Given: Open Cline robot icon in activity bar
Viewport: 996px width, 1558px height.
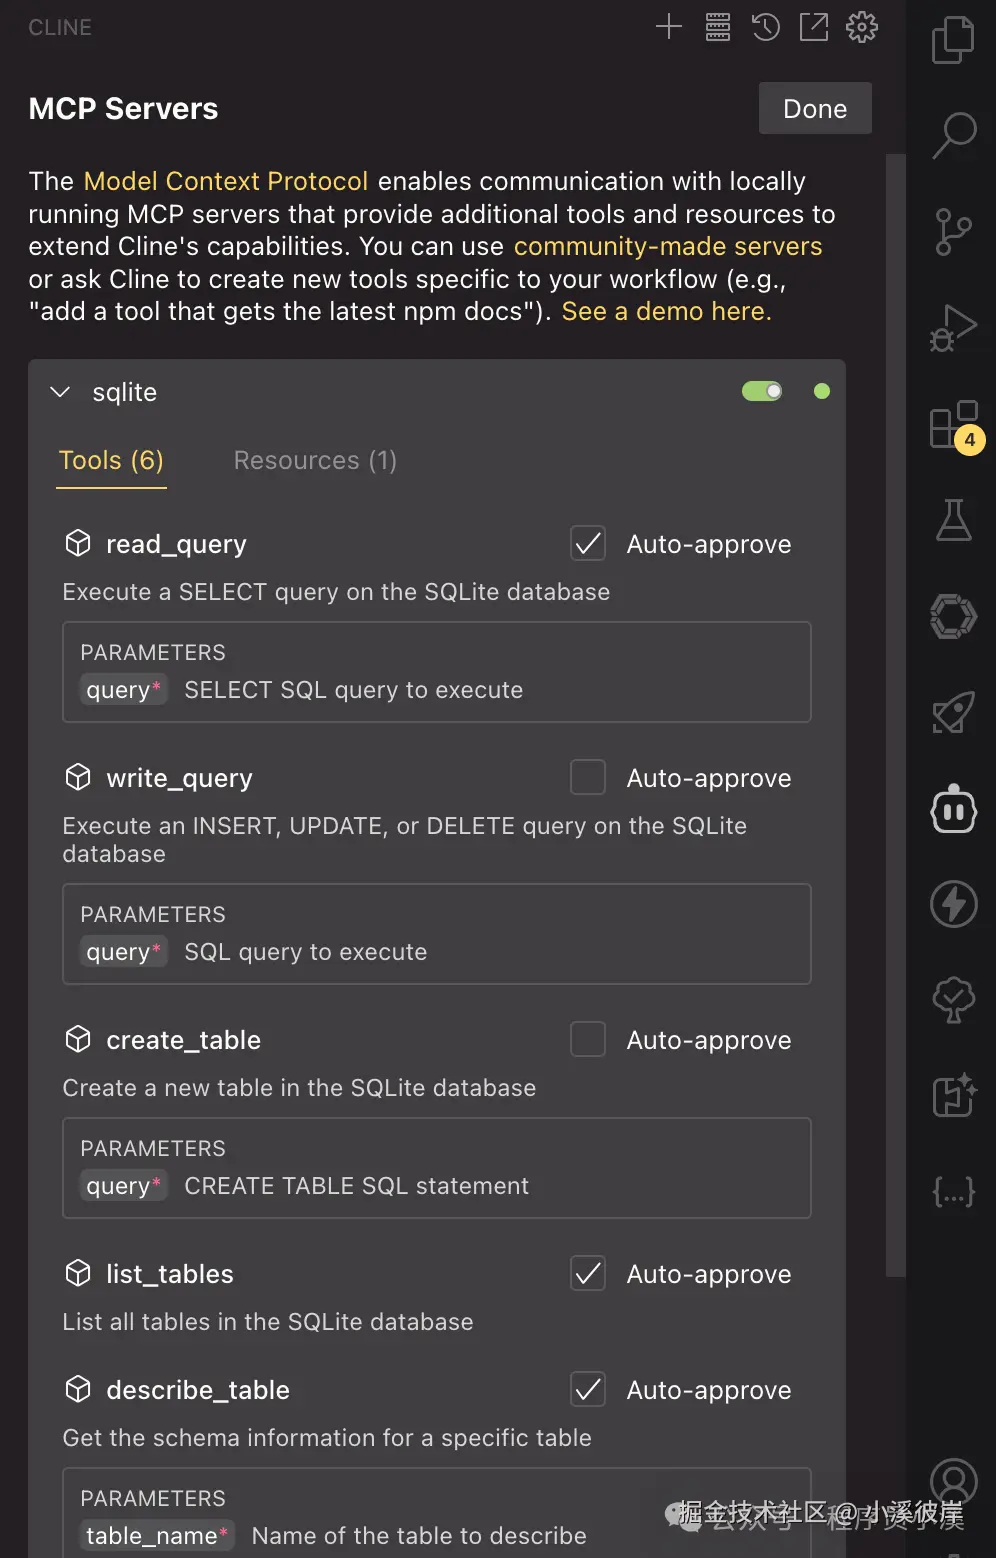Looking at the screenshot, I should [x=953, y=808].
